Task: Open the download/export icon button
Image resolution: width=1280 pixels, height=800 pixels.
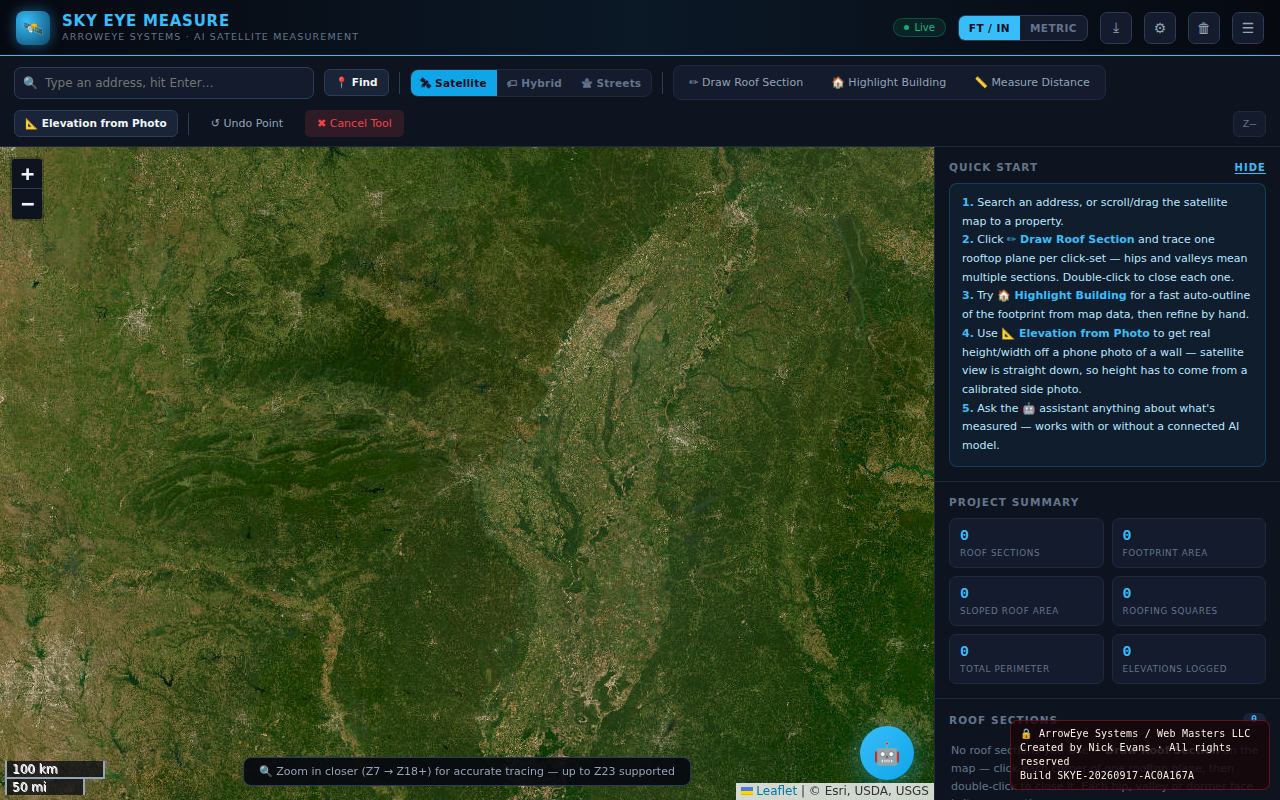Action: (x=1116, y=28)
